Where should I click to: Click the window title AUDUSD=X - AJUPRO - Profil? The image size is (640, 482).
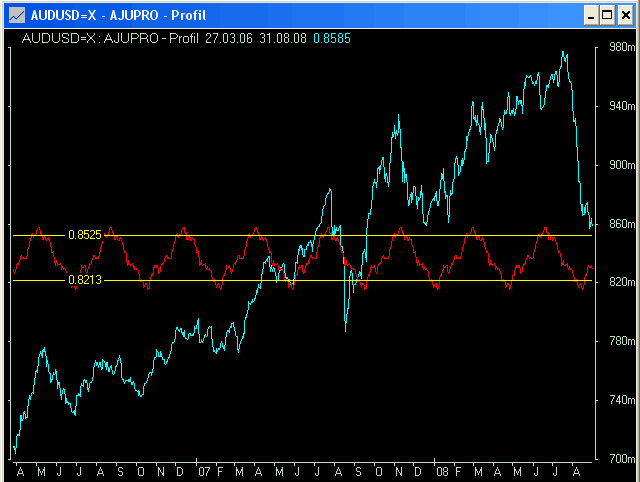[118, 16]
